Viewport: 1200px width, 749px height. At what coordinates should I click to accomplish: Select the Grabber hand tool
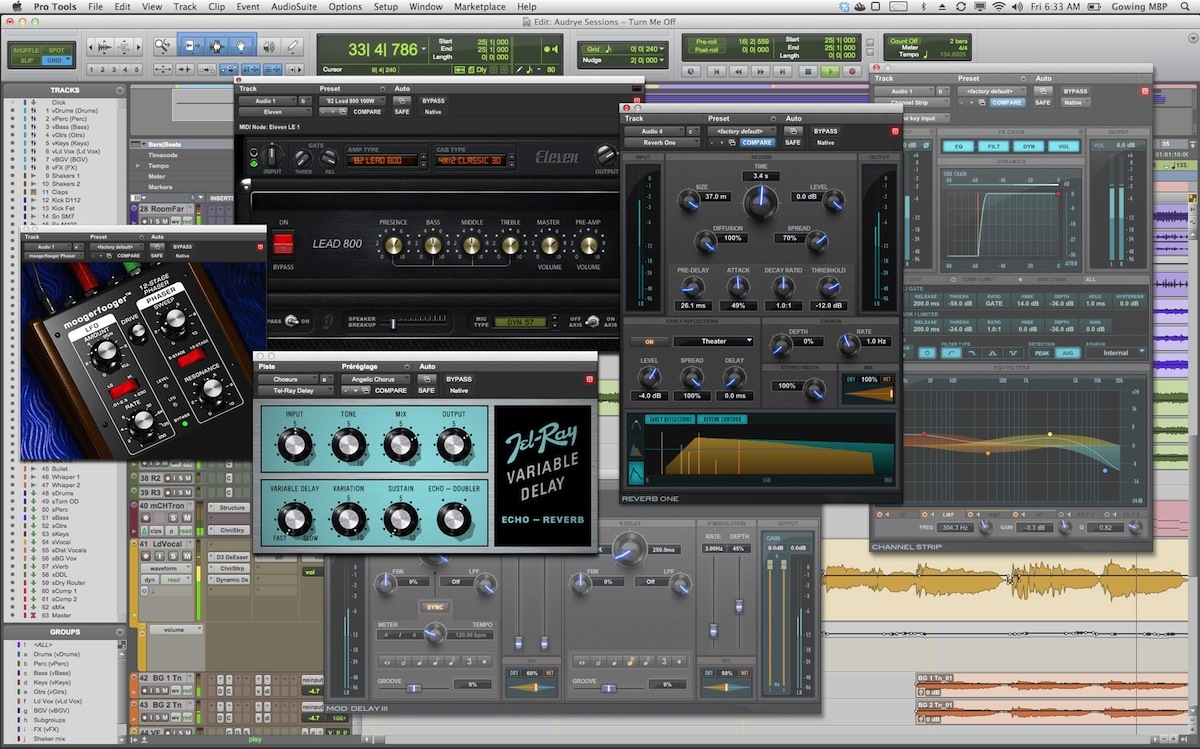(x=240, y=46)
